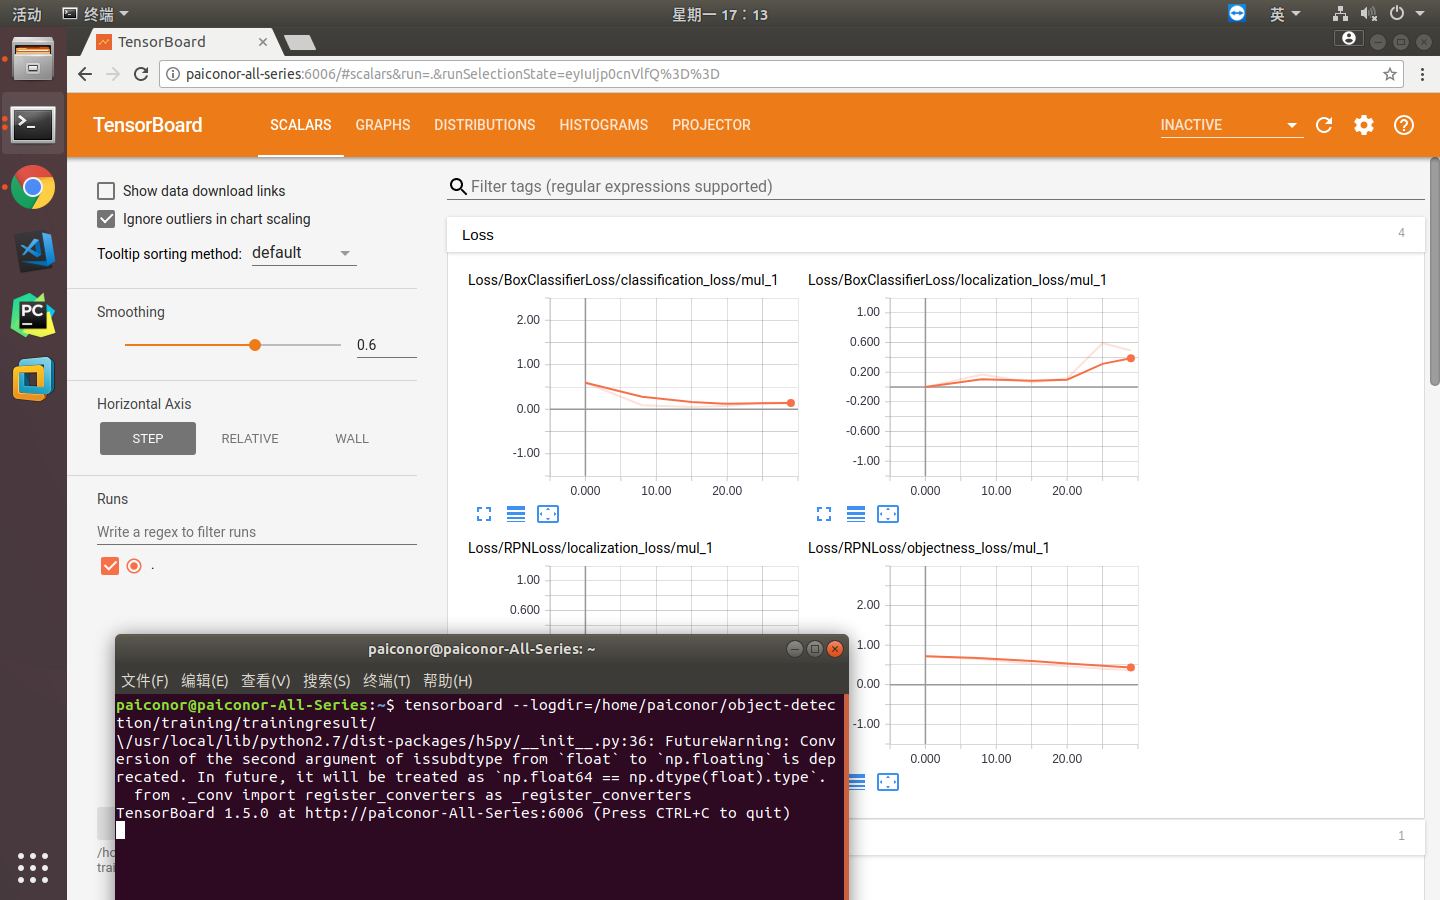Open PROJECTOR tab
1440x900 pixels.
click(x=711, y=125)
